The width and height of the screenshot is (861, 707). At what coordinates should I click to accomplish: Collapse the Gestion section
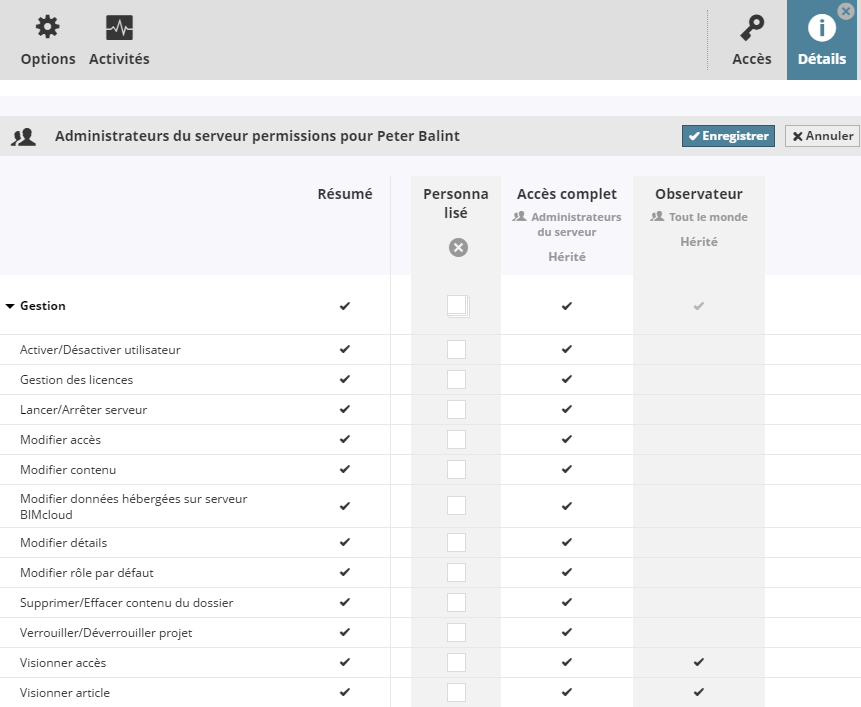pos(10,306)
